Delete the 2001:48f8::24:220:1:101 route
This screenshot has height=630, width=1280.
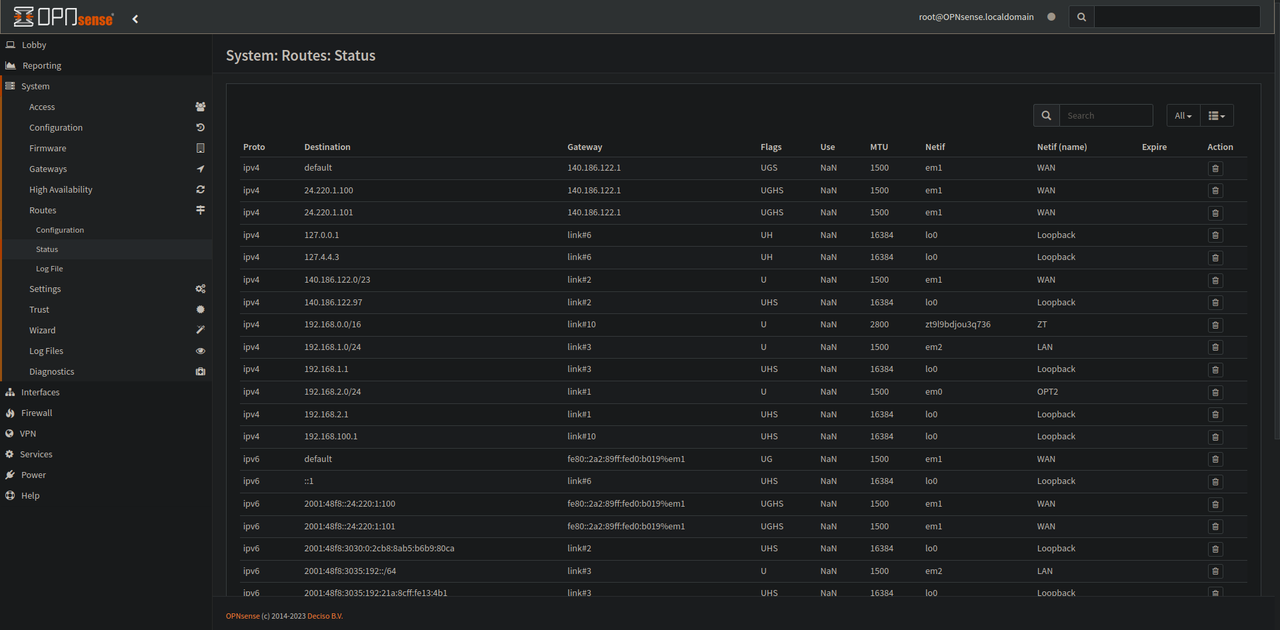pyautogui.click(x=1215, y=526)
